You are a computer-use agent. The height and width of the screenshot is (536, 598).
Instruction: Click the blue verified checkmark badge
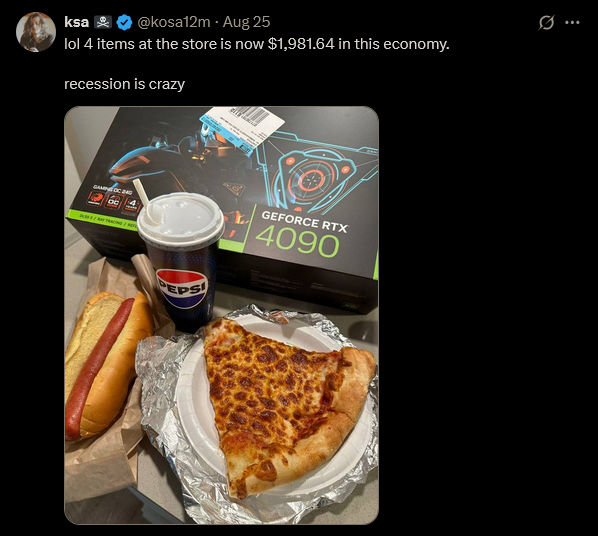(x=124, y=22)
